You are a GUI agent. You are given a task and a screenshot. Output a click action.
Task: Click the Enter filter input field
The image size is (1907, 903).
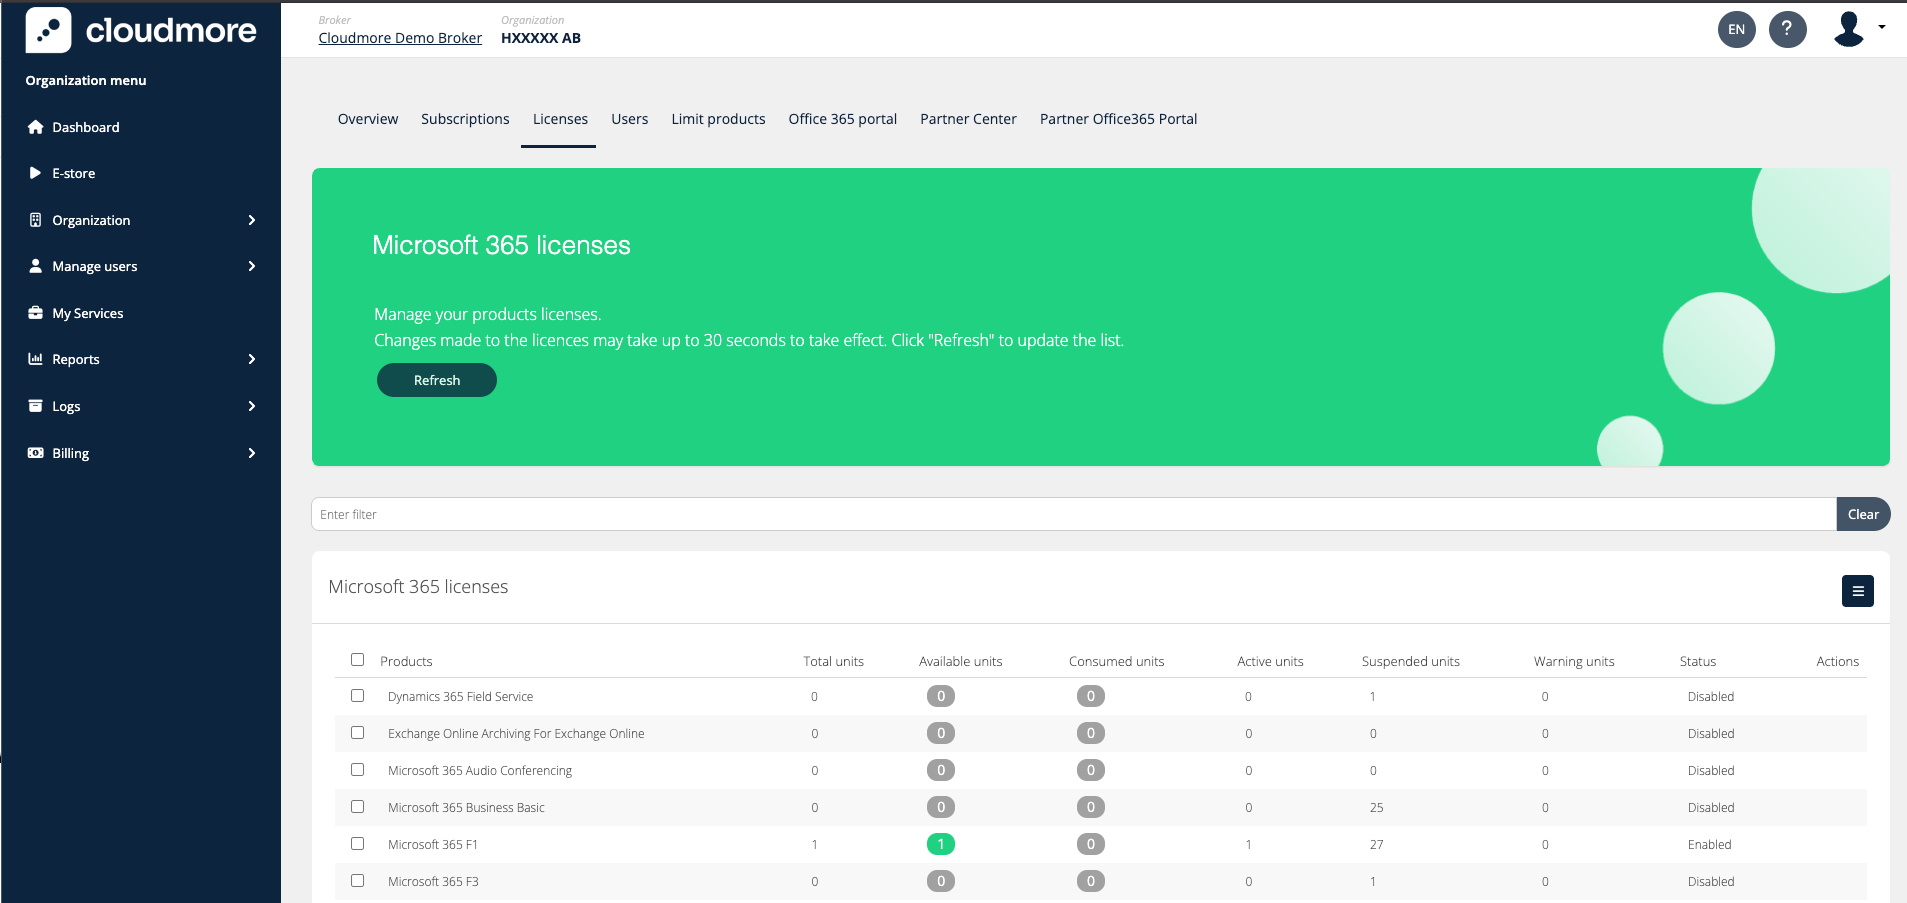(800, 514)
